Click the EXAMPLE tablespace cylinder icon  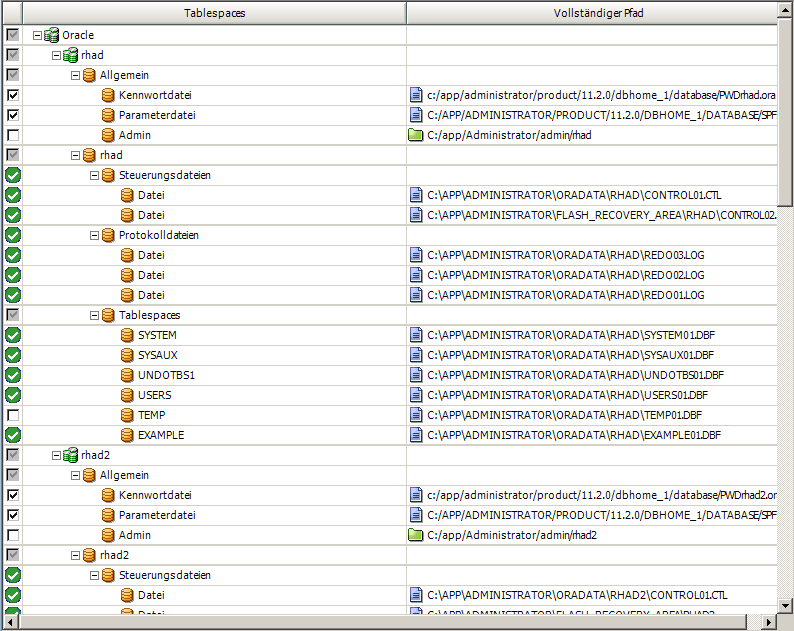[127, 435]
